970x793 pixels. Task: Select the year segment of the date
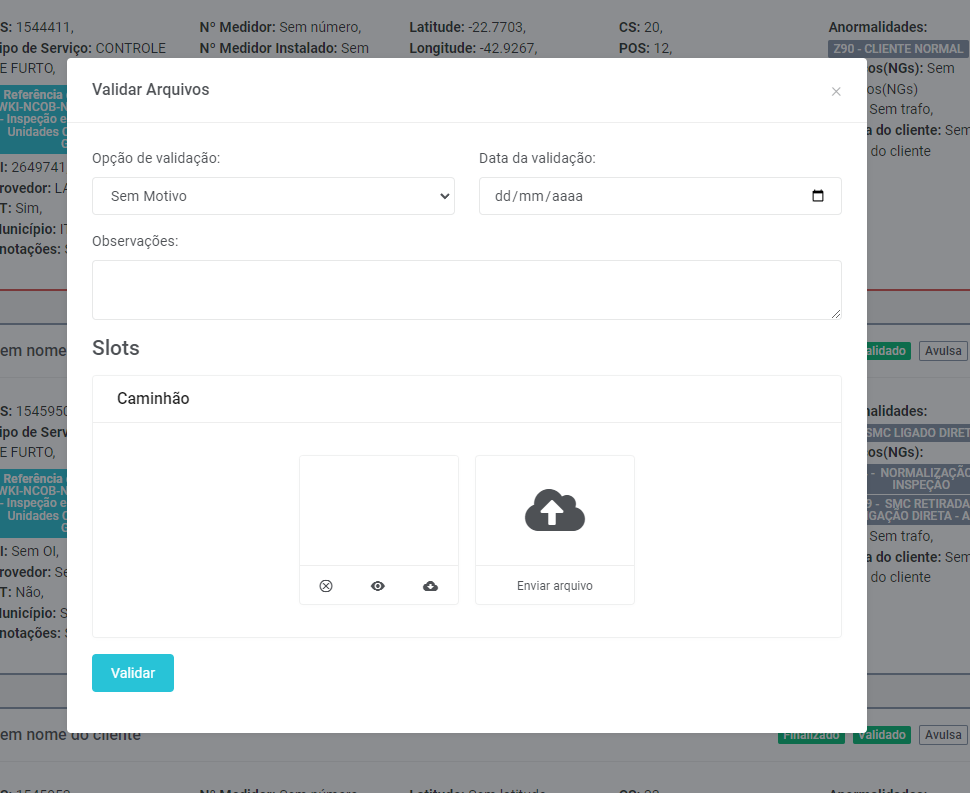click(566, 197)
